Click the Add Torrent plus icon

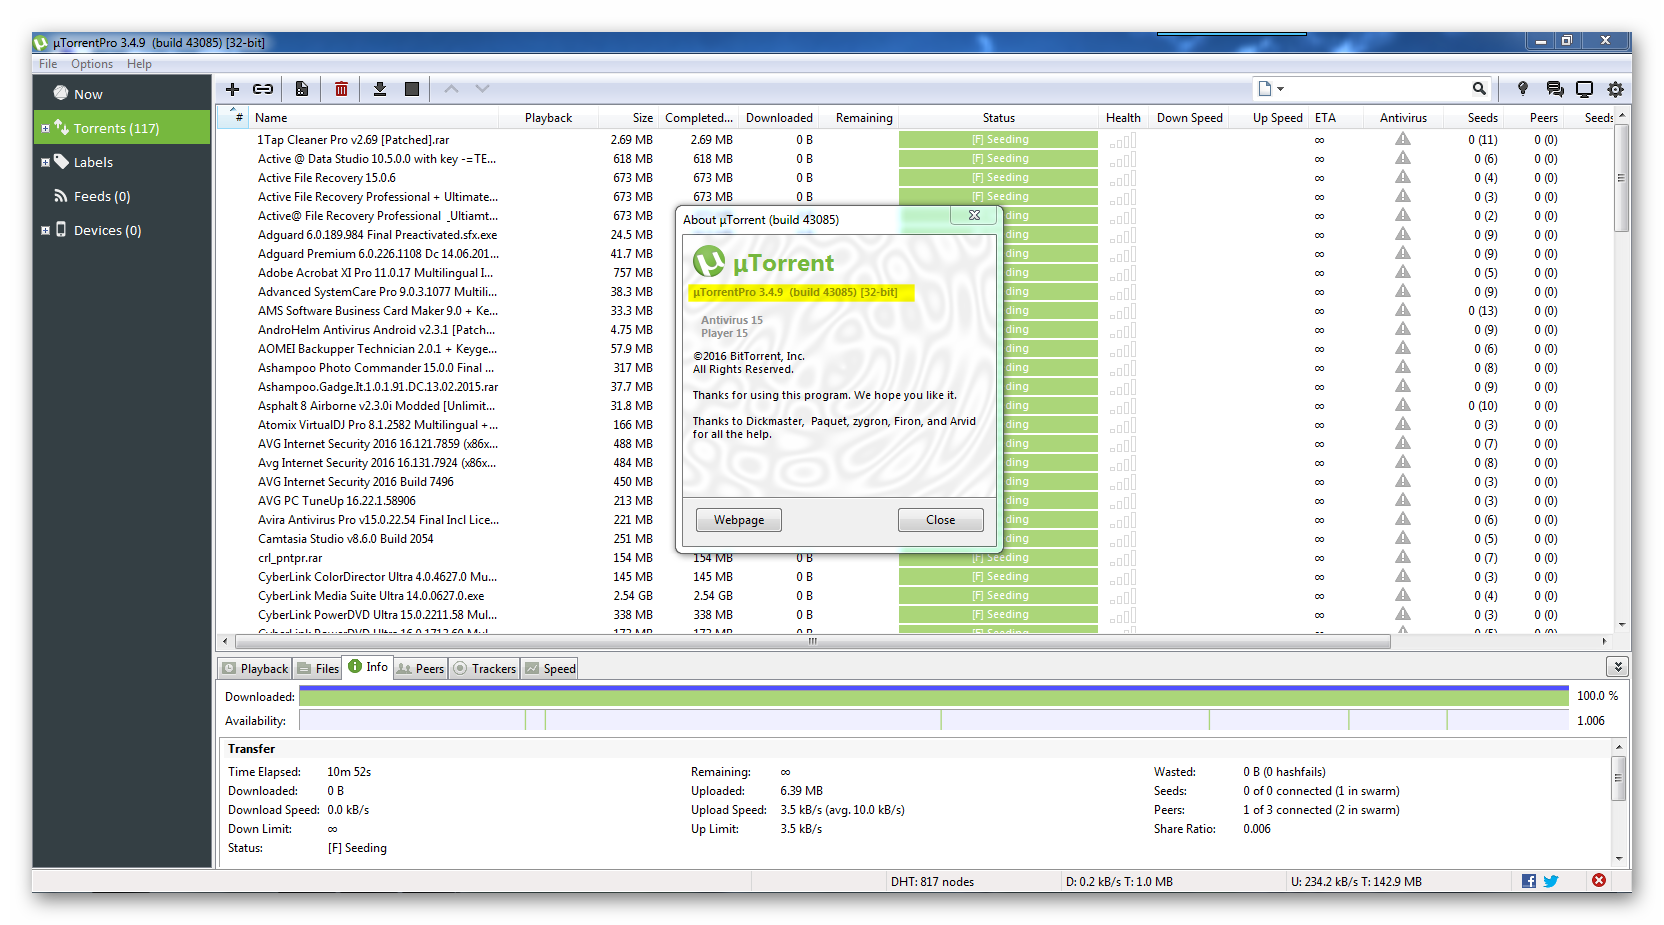tap(232, 89)
